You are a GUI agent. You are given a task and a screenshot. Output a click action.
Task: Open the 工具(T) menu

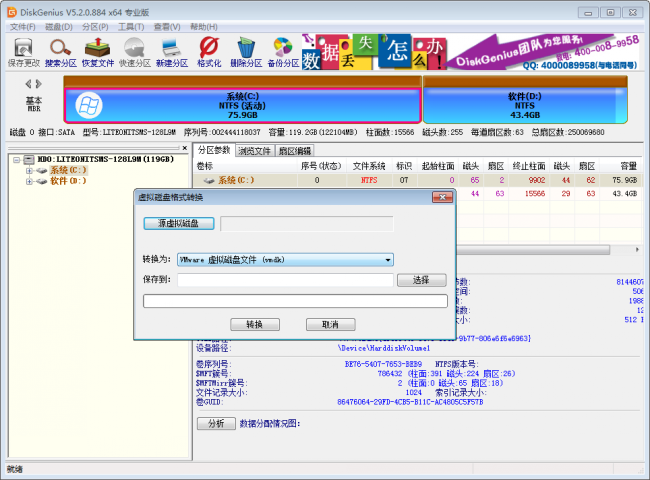pos(131,27)
